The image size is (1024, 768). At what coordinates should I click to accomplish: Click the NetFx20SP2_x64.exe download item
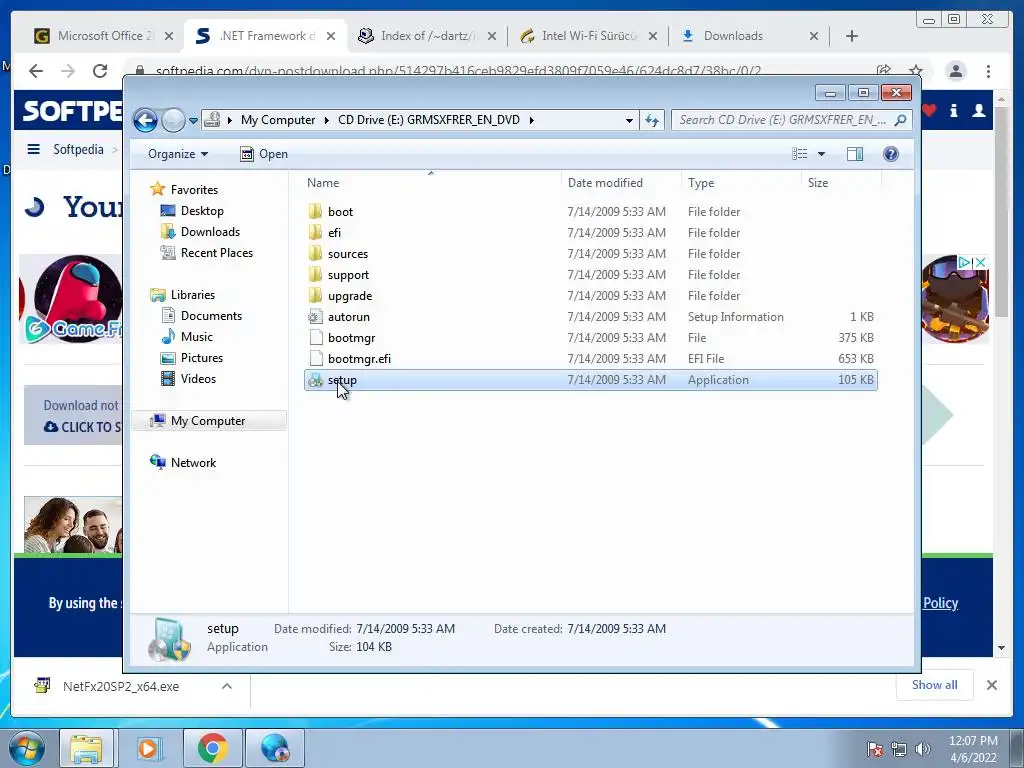pos(120,686)
